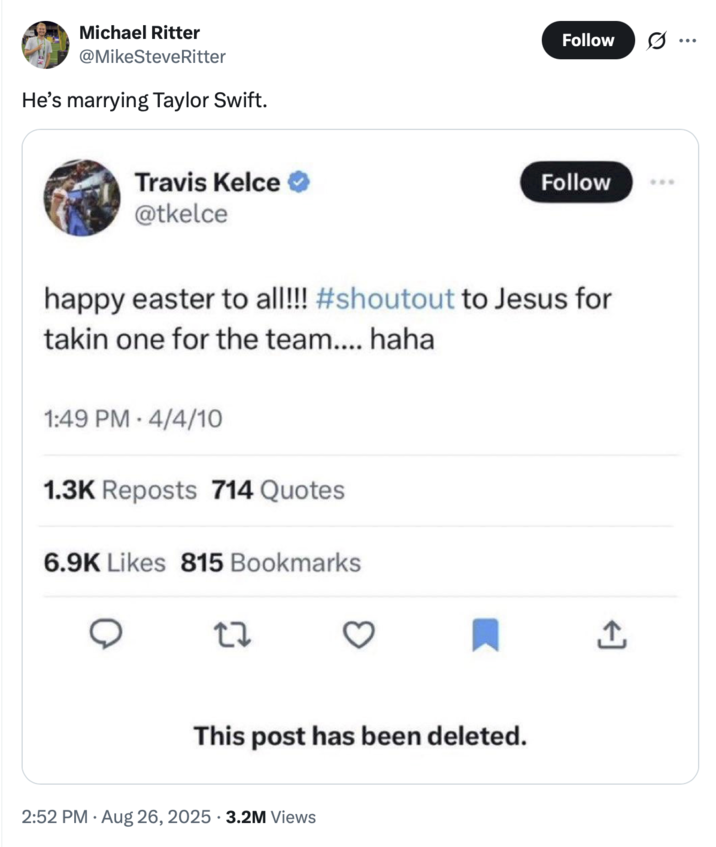Open the more options menu on Michael Ritter's post
This screenshot has height=847, width=716.
tap(686, 38)
